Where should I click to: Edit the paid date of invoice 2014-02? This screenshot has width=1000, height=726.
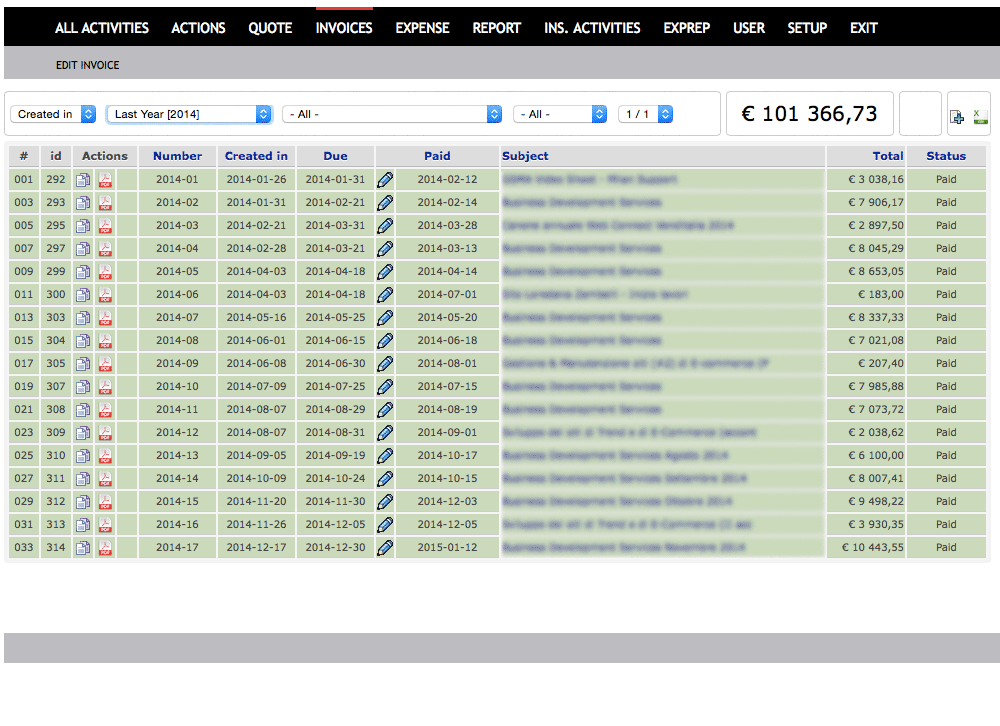385,203
